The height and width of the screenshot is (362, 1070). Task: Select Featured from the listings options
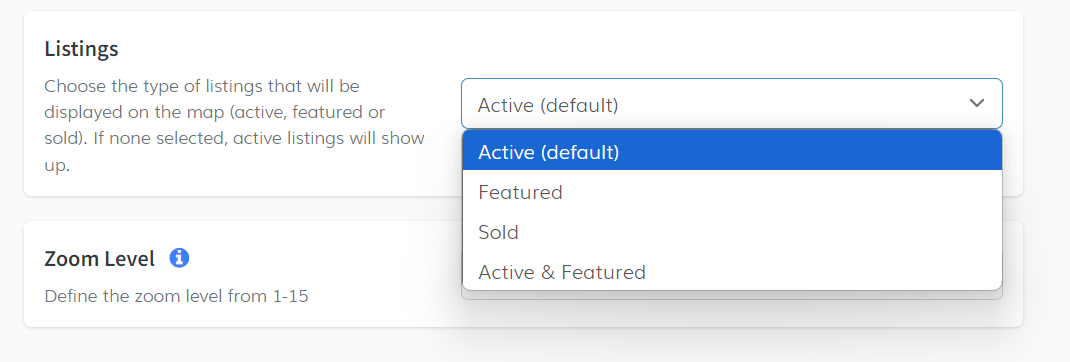[732, 192]
